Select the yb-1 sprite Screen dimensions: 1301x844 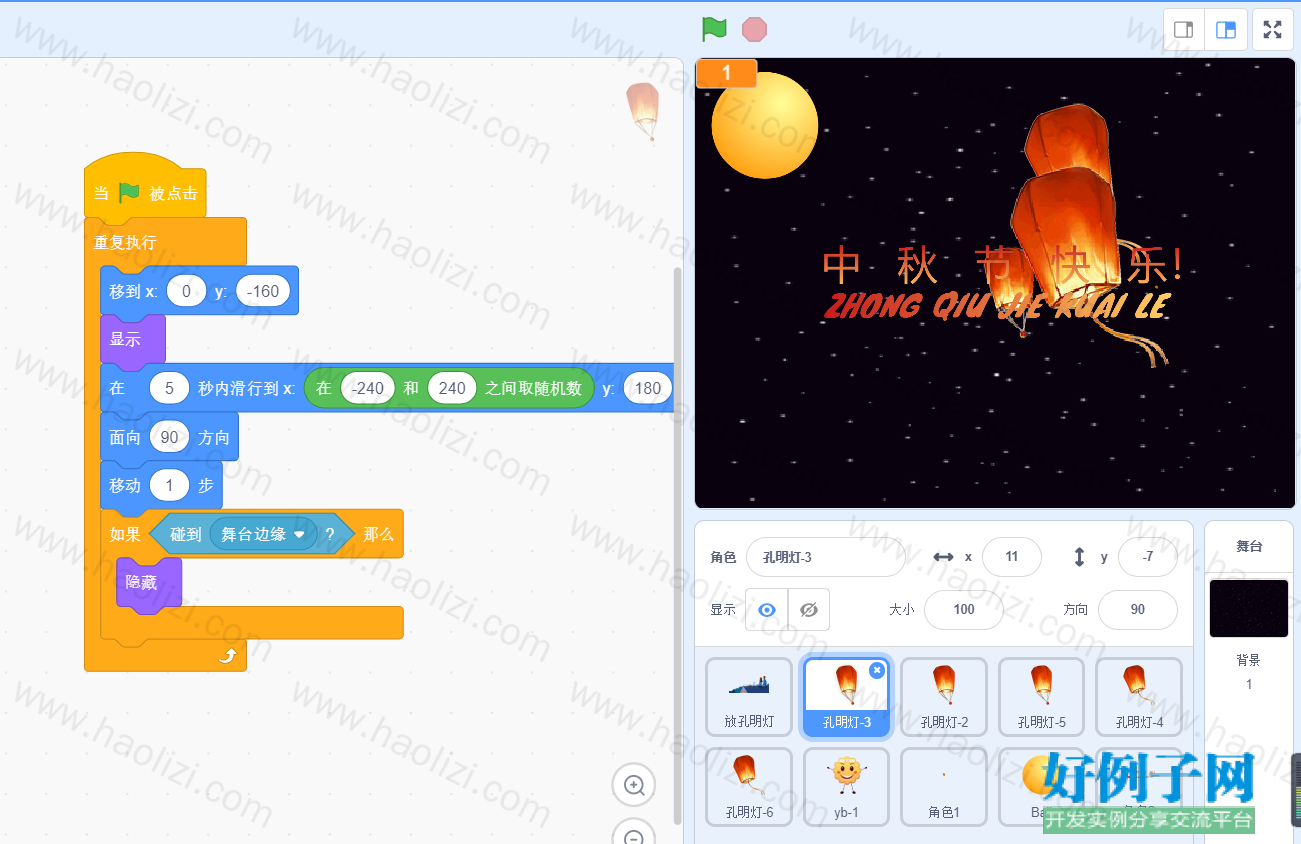click(x=847, y=787)
